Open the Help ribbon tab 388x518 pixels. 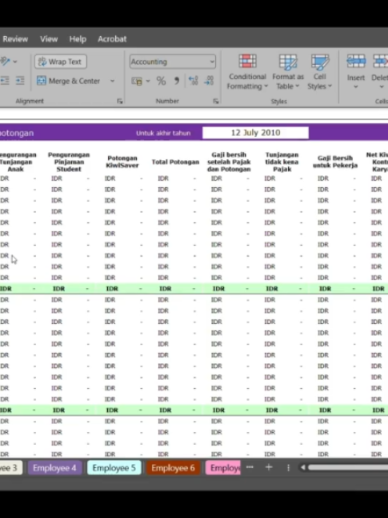pyautogui.click(x=78, y=39)
